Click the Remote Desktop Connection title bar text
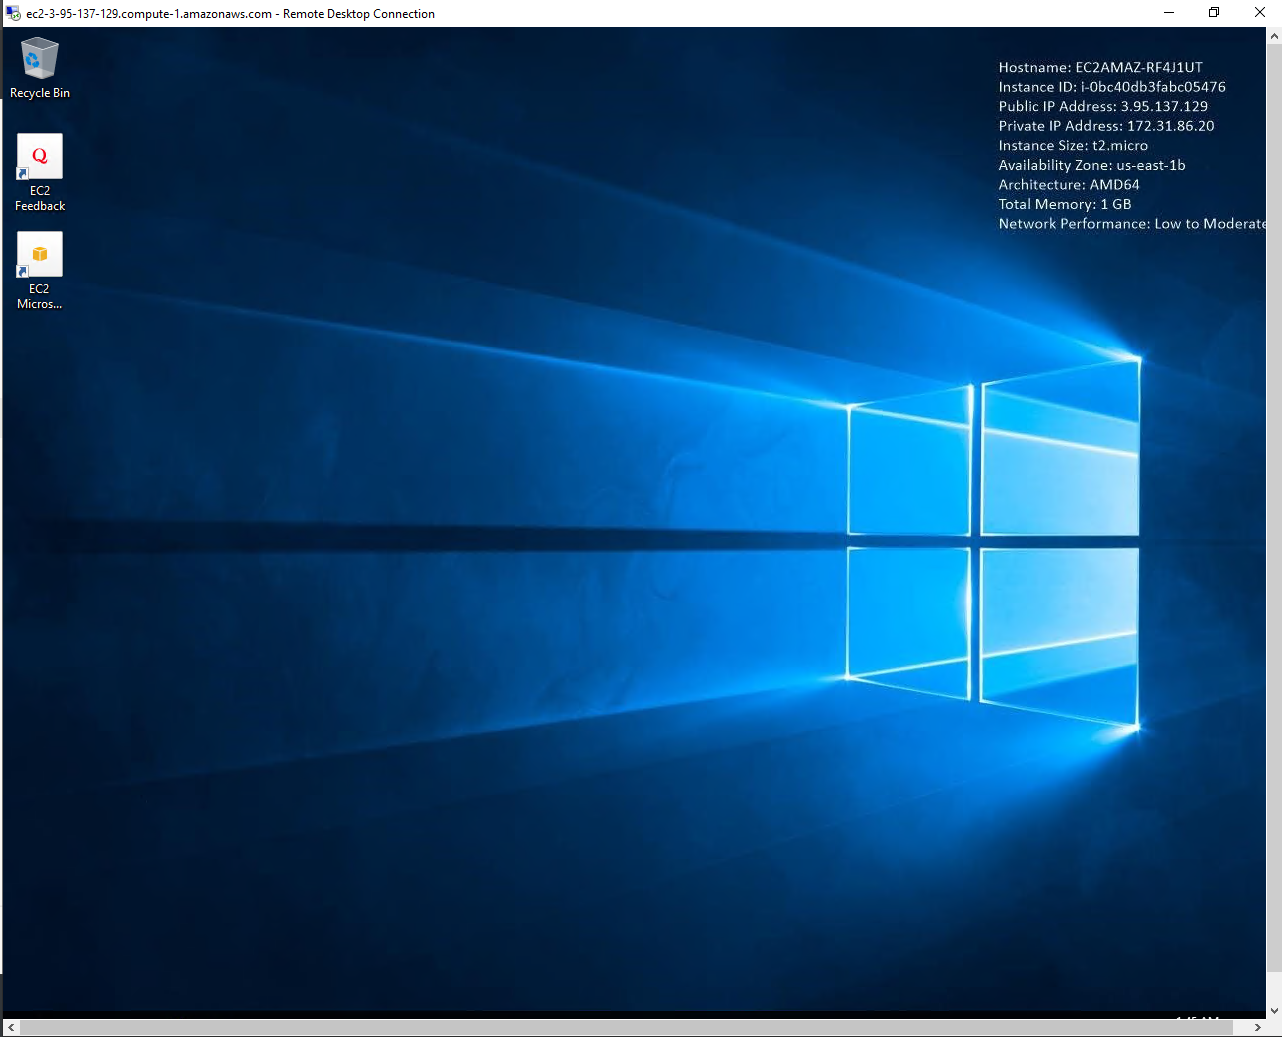The image size is (1282, 1037). click(231, 14)
